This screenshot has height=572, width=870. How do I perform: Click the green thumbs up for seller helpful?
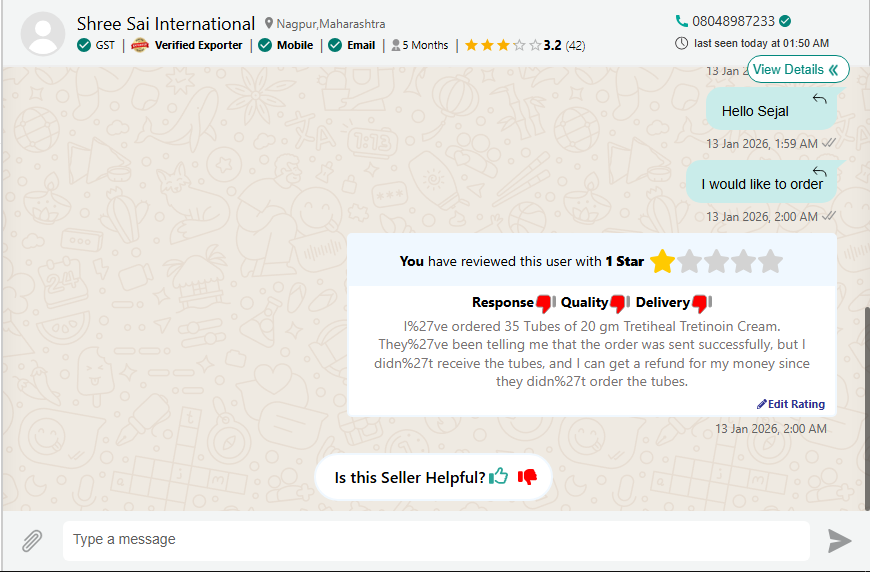click(x=499, y=477)
